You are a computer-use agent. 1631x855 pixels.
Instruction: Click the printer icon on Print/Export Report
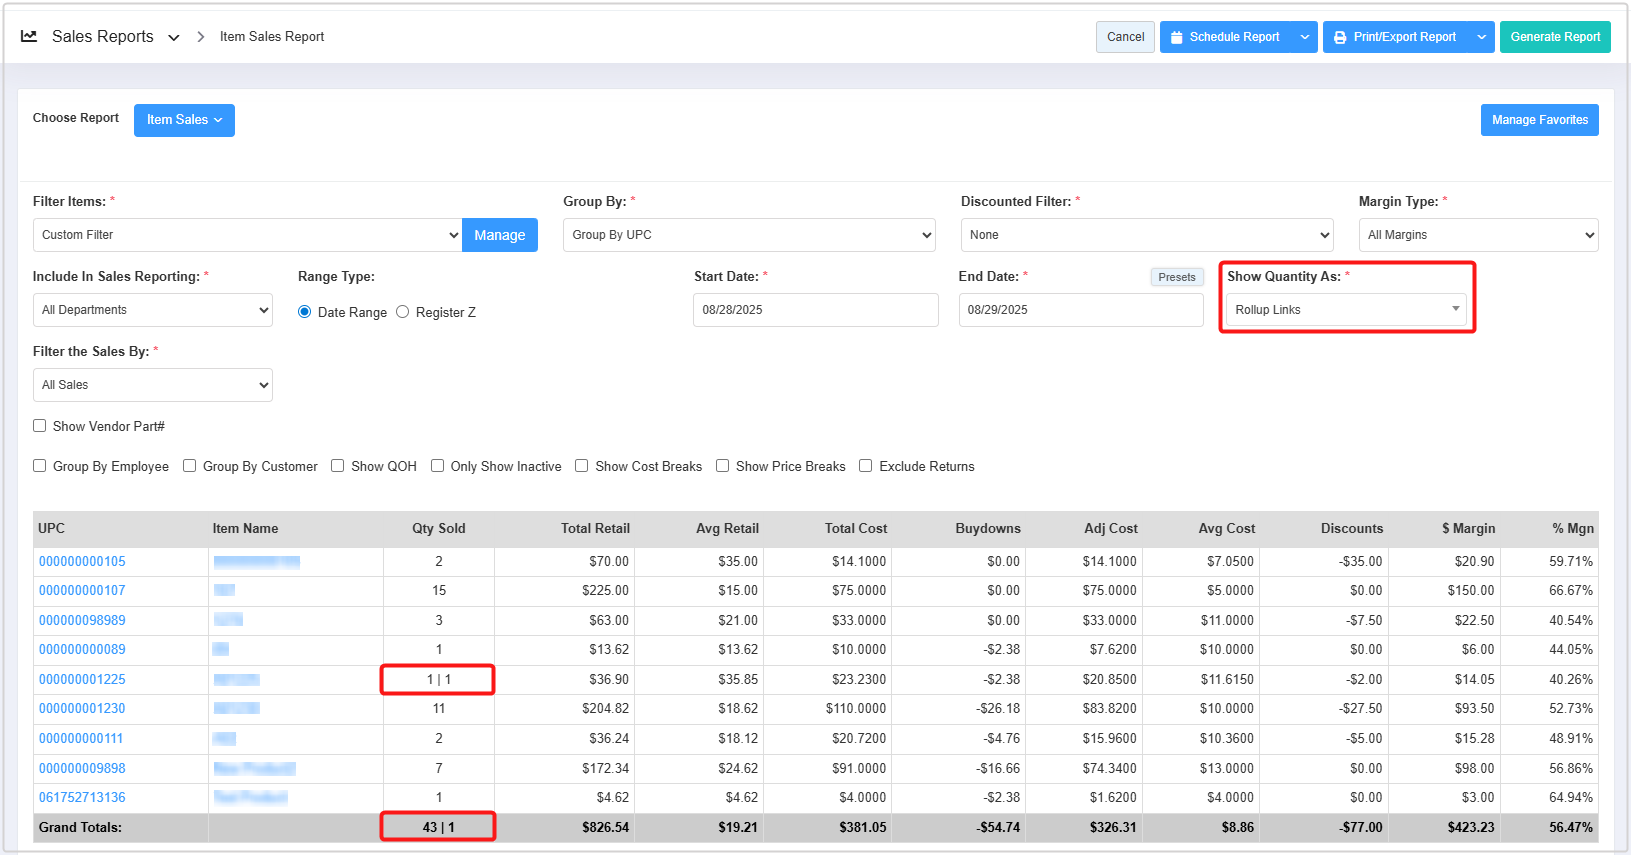1340,37
